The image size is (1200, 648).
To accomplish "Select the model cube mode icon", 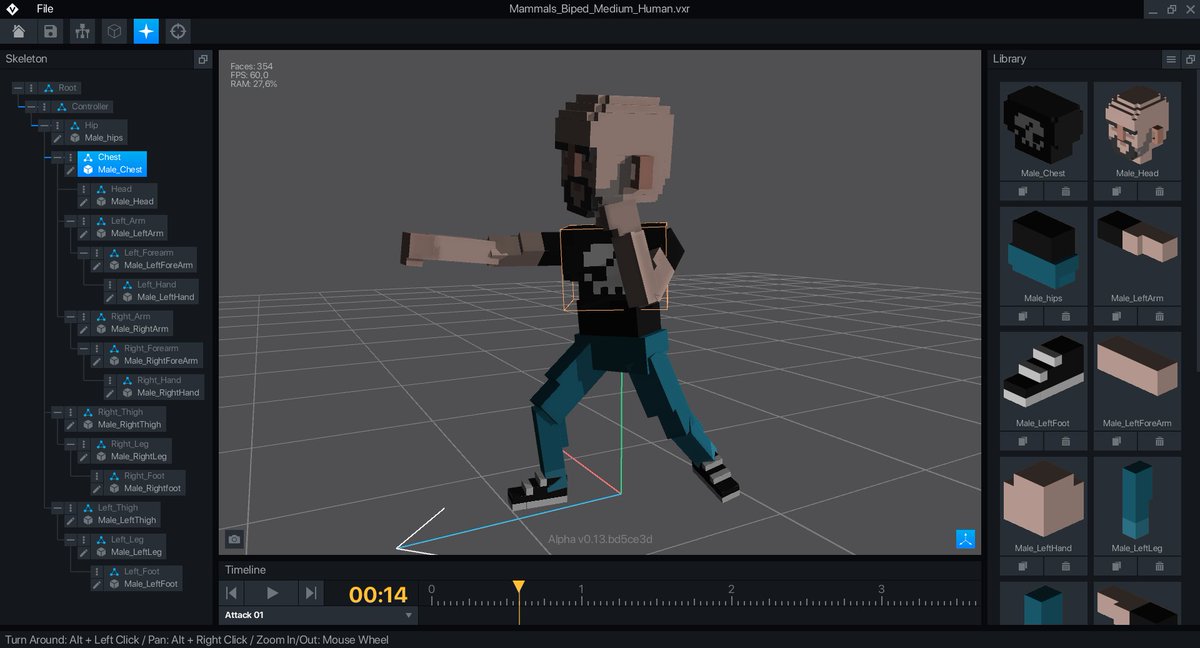I will point(114,31).
